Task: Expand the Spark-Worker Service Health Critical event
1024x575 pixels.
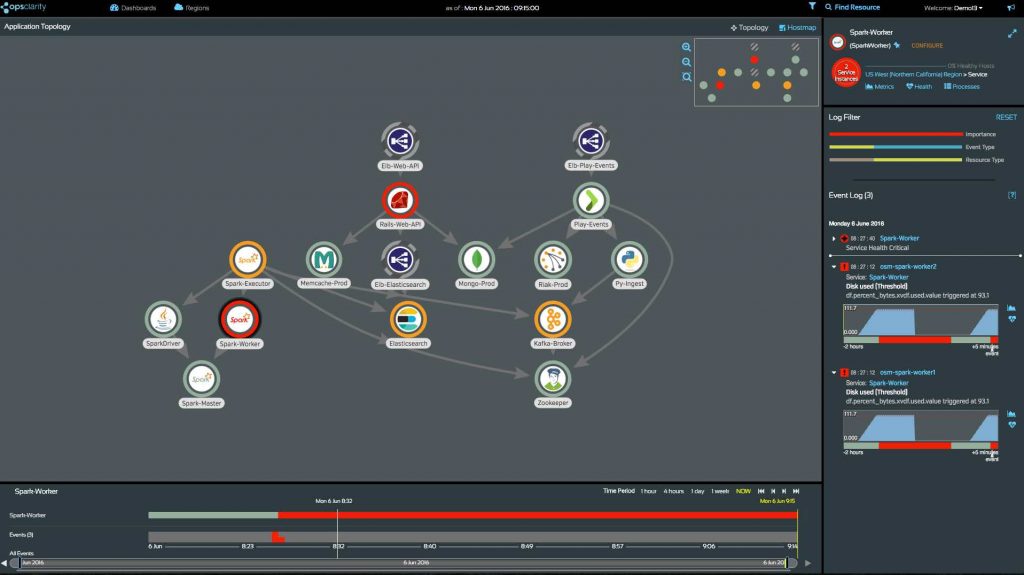Action: pyautogui.click(x=833, y=238)
